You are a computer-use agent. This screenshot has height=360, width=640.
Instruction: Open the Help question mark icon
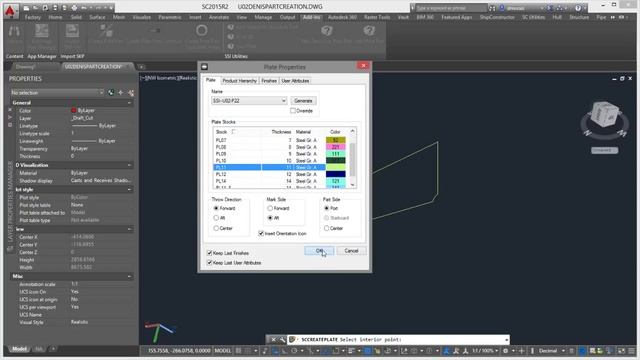pos(578,8)
